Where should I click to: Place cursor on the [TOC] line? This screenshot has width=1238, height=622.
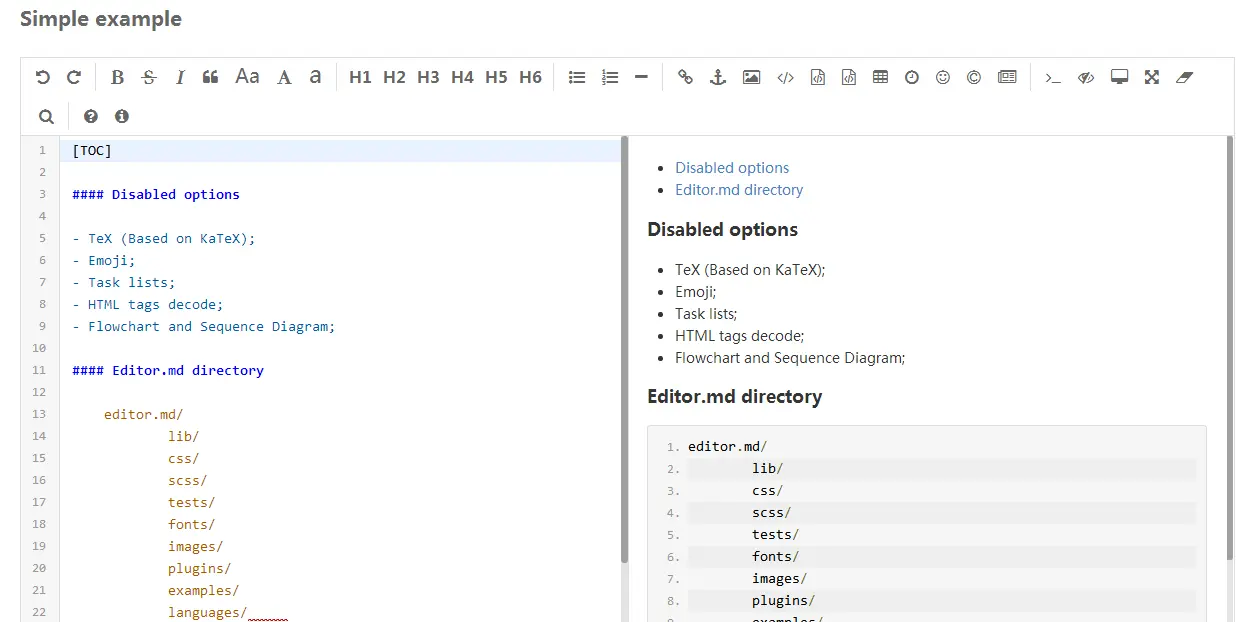pyautogui.click(x=340, y=151)
